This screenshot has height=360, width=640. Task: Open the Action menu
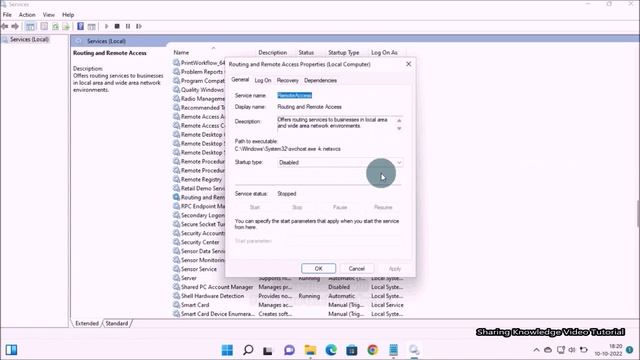[27, 15]
